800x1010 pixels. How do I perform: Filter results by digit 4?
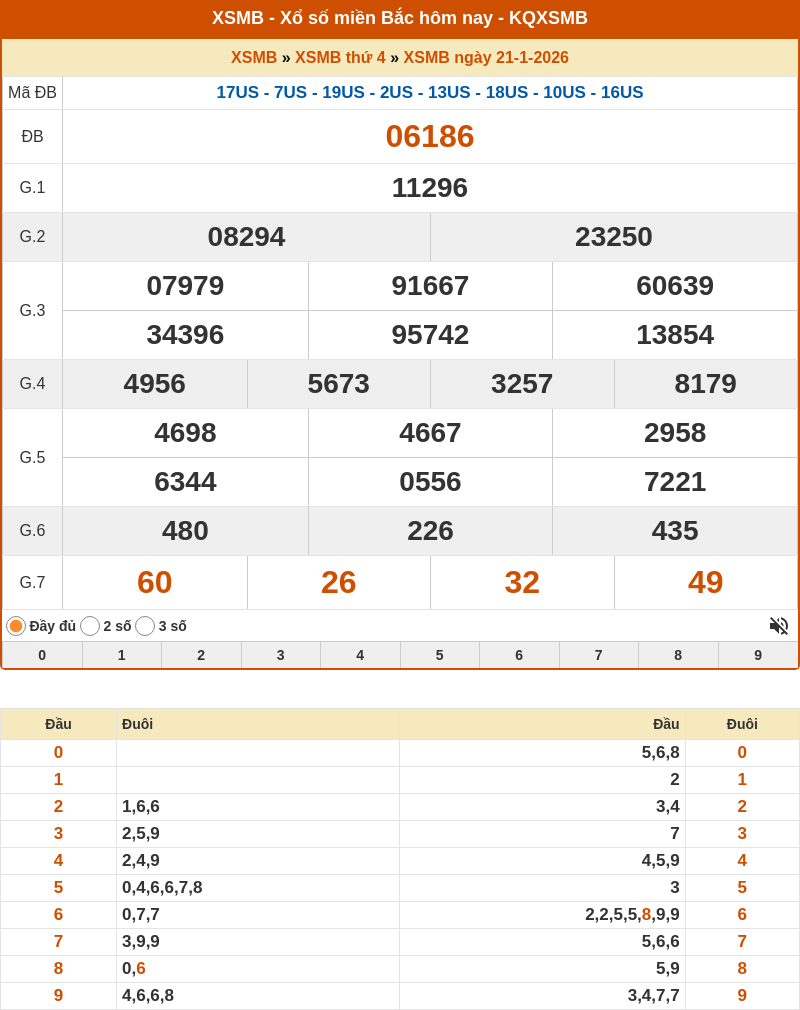point(360,655)
